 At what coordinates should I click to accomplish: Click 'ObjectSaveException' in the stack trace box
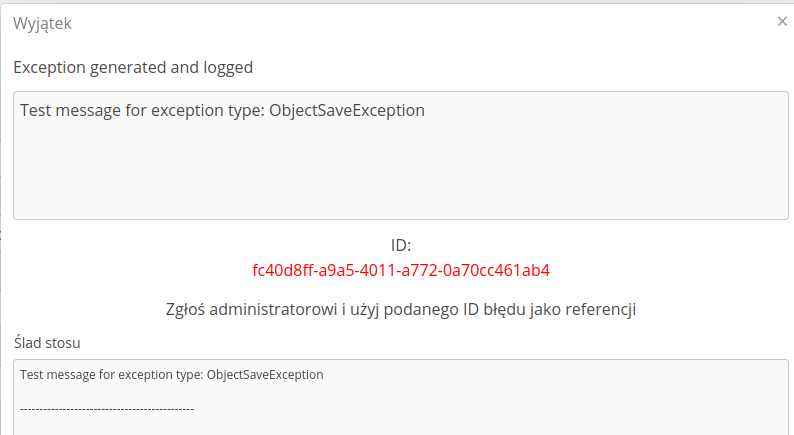tap(265, 375)
